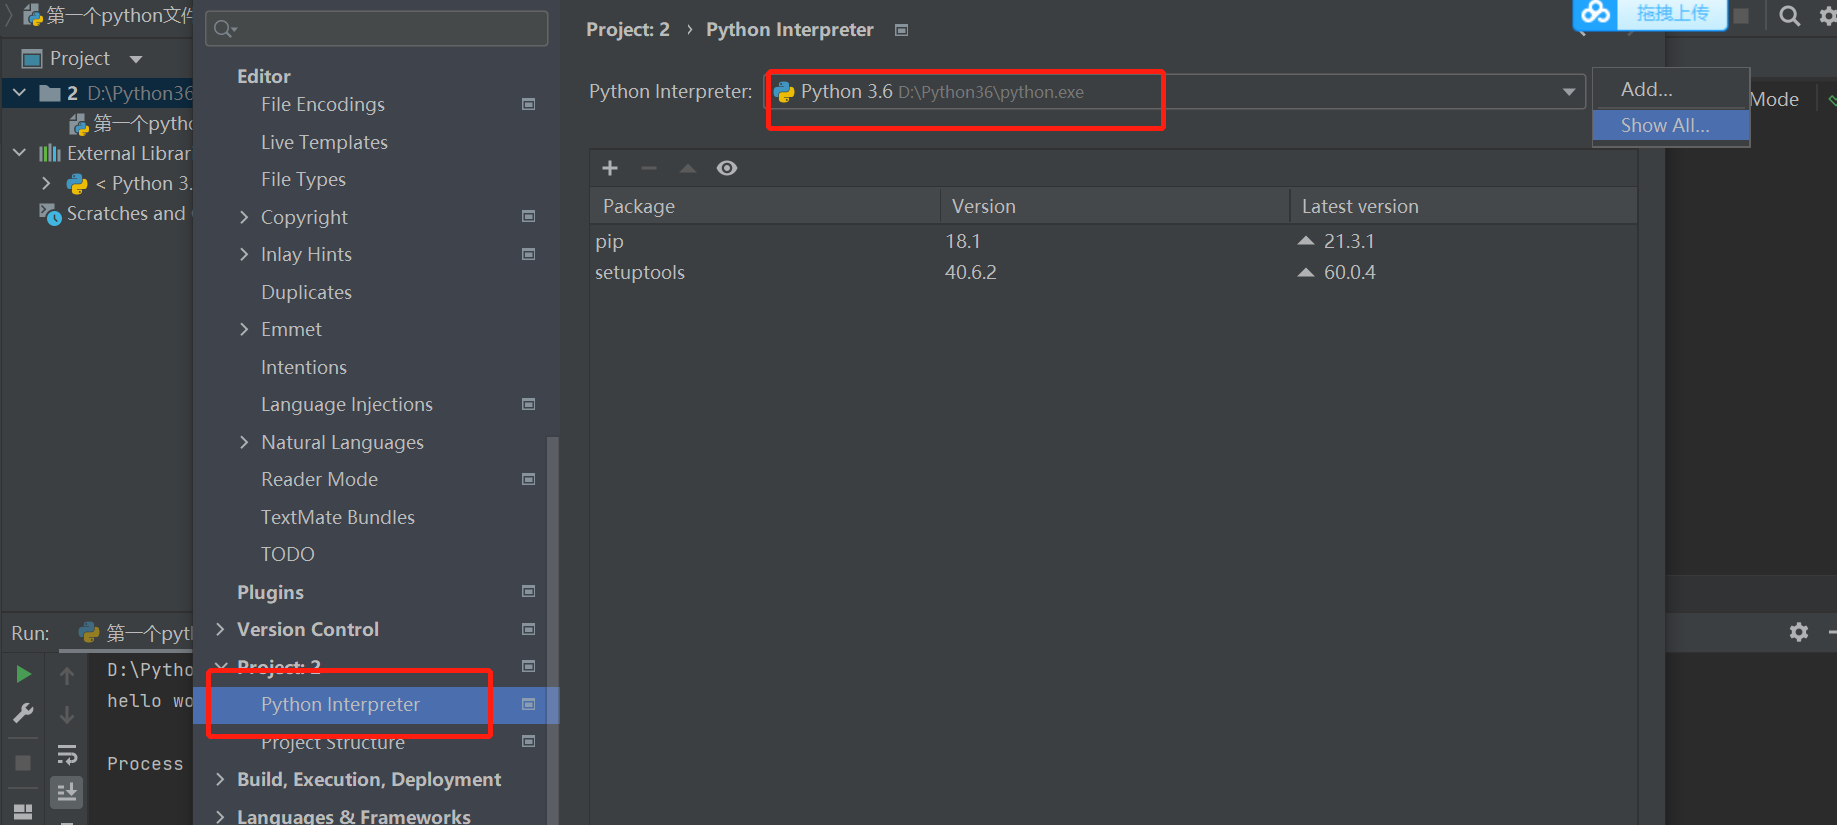This screenshot has height=825, width=1837.
Task: Click the Run button in Run panel
Action: pos(23,674)
